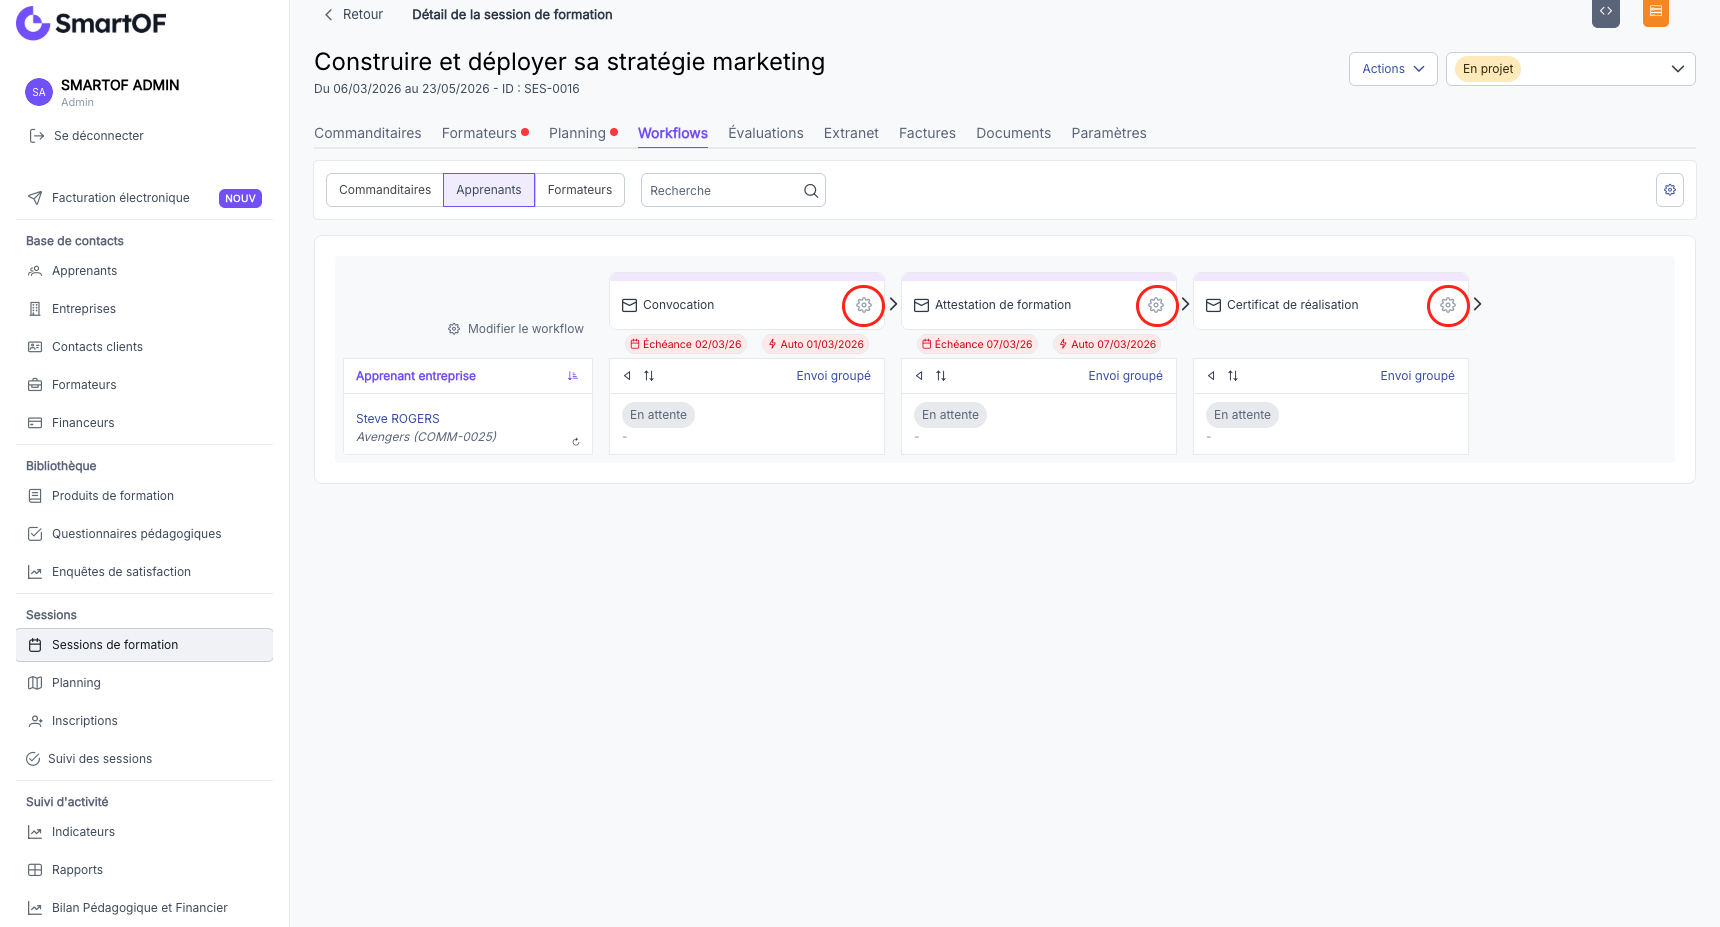This screenshot has height=927, width=1720.
Task: Click the left triangle icon in Convocation column
Action: click(x=627, y=376)
